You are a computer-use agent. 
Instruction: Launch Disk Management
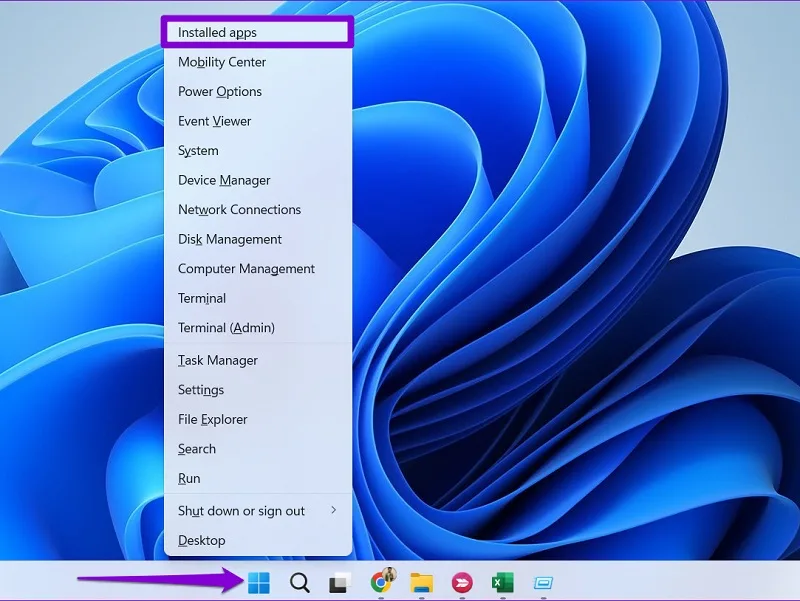[258, 239]
